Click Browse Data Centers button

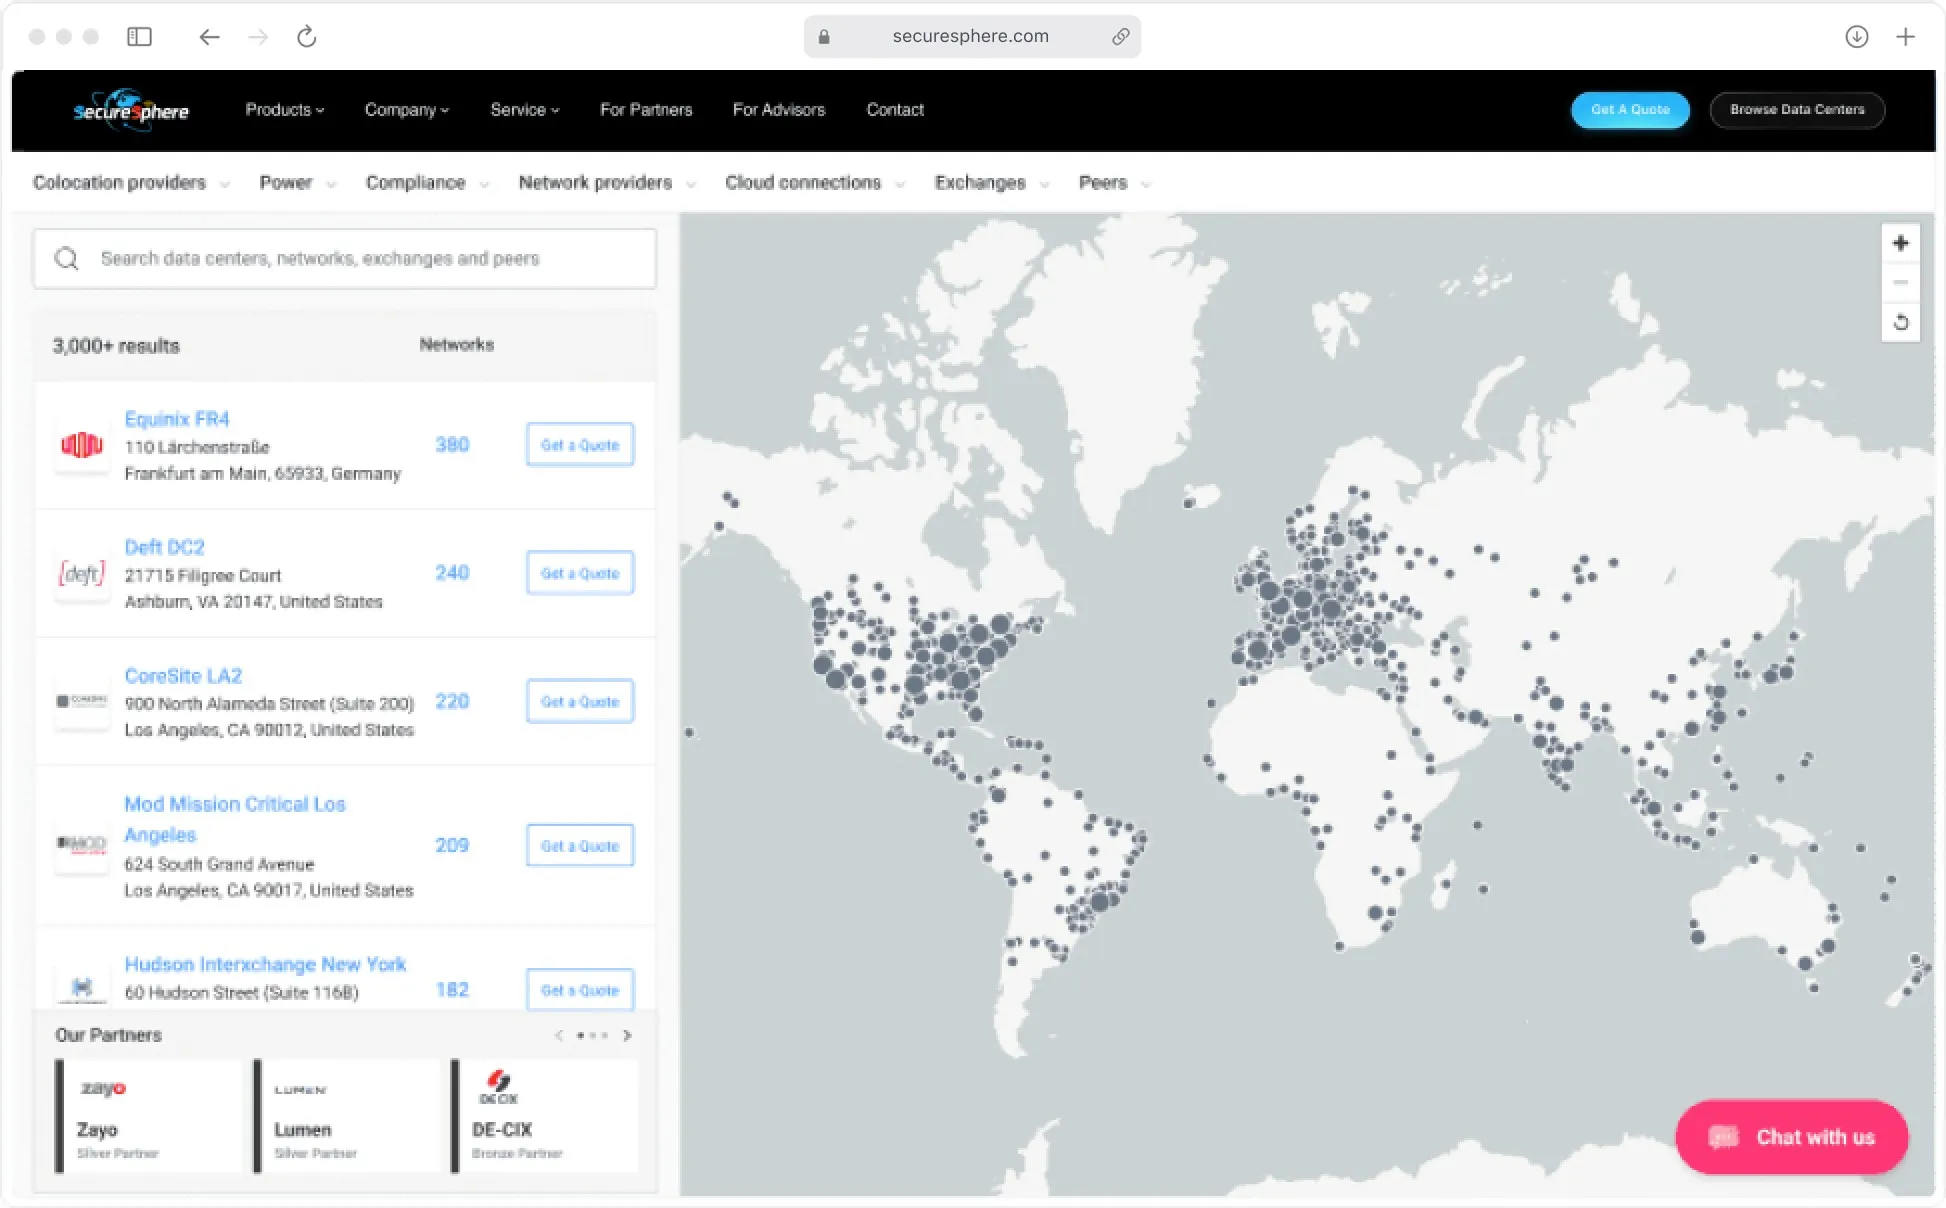tap(1796, 110)
